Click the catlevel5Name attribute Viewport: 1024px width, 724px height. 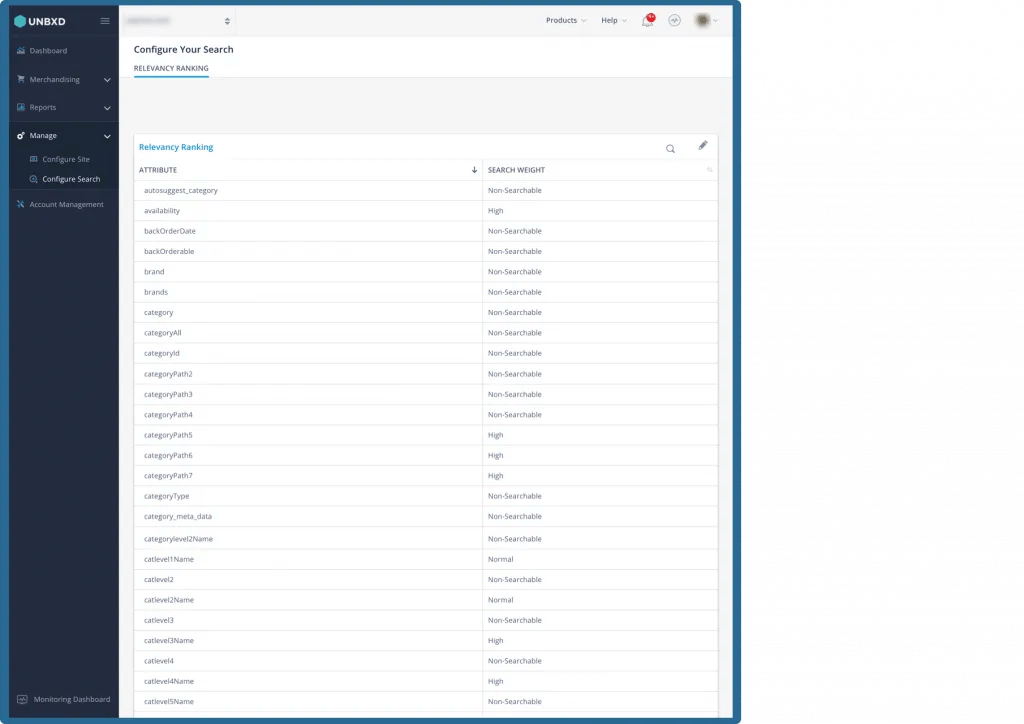pos(168,702)
